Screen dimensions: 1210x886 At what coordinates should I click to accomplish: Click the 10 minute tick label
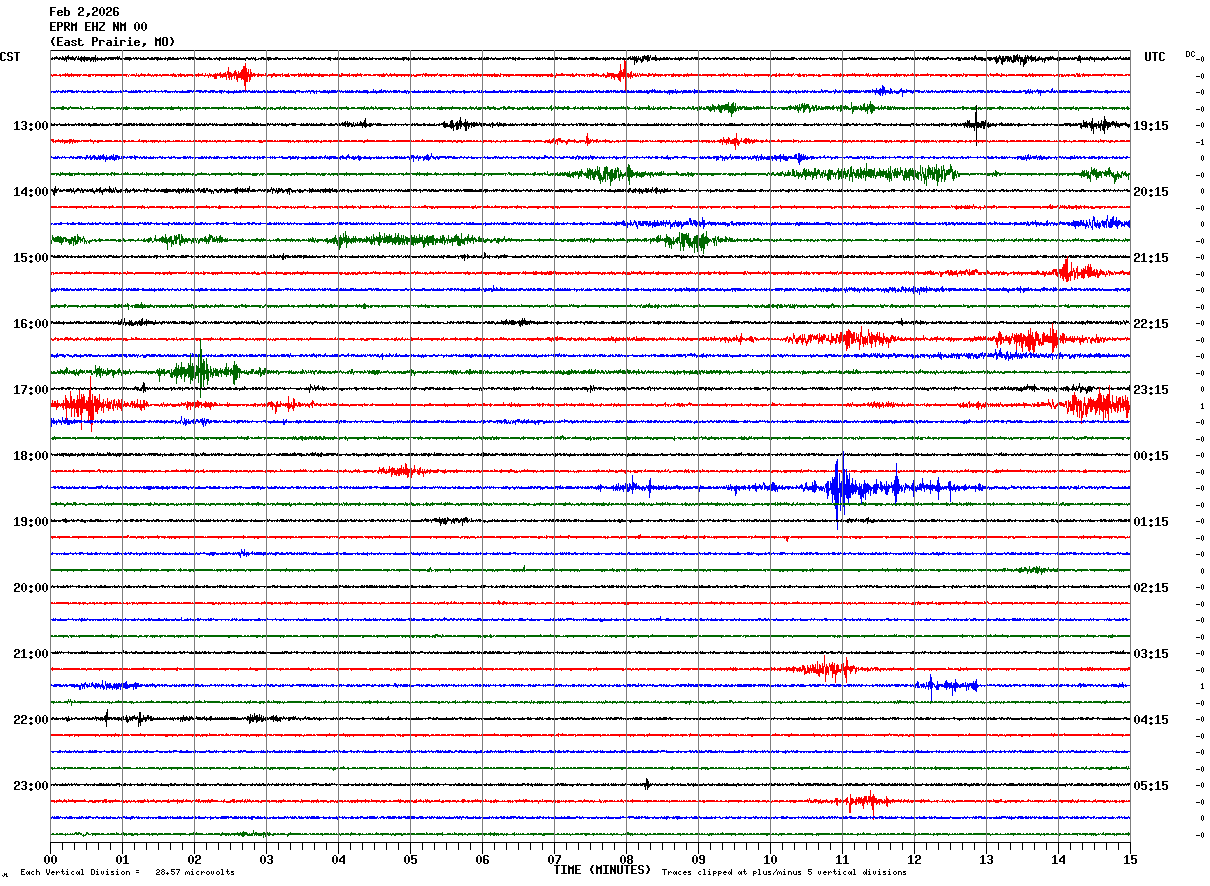(x=770, y=859)
